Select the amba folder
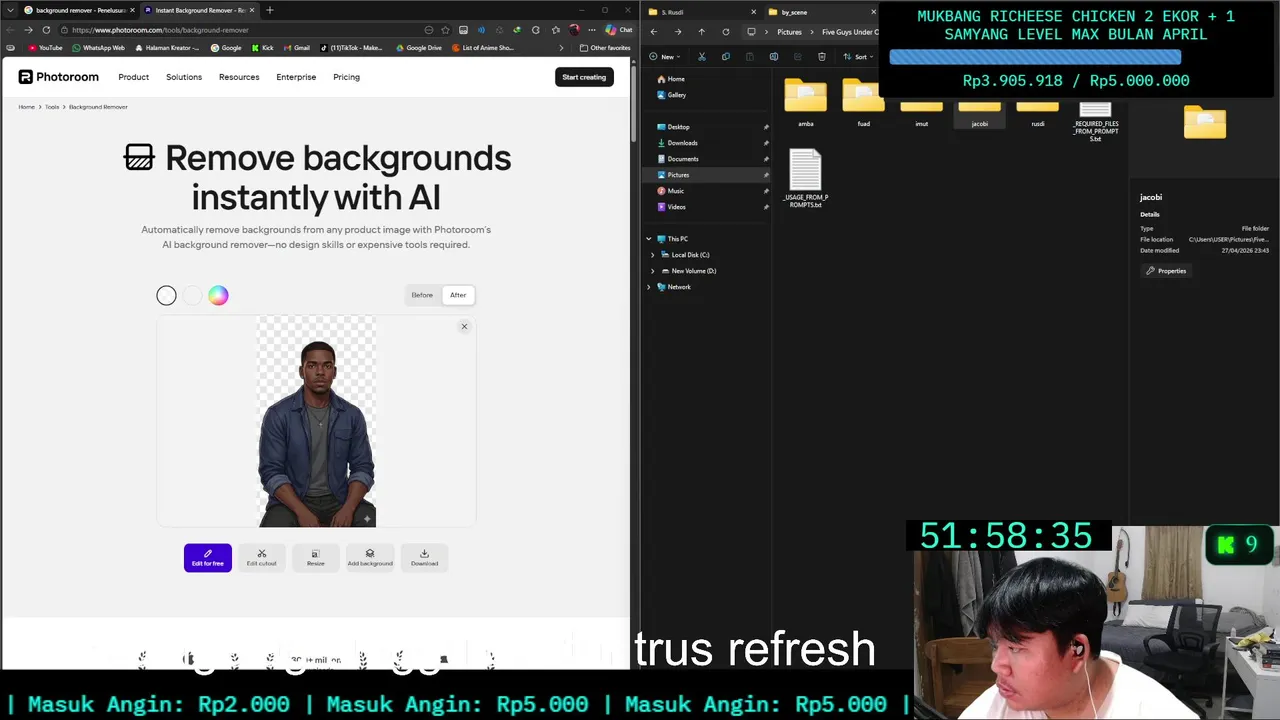The width and height of the screenshot is (1280, 720). [x=805, y=104]
